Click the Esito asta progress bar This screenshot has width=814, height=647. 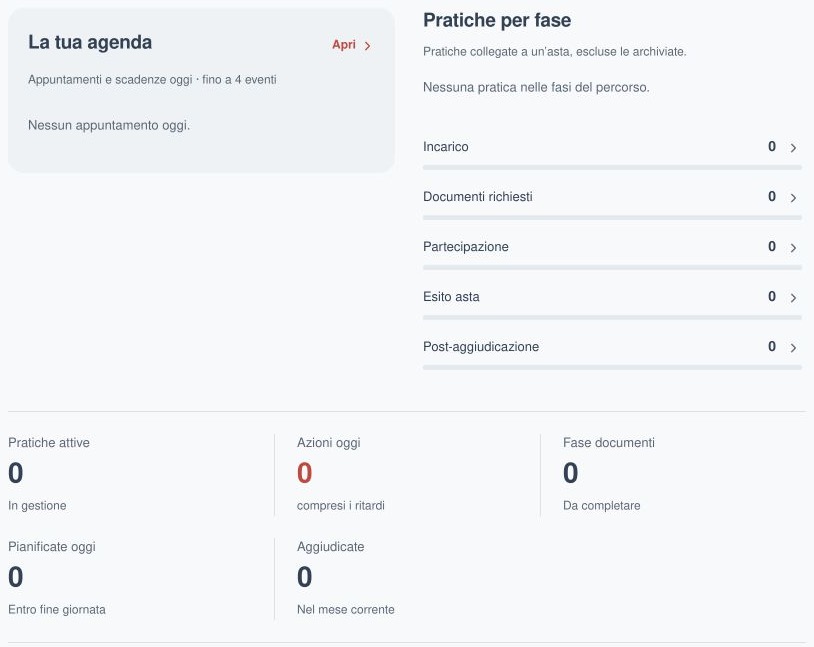612,317
